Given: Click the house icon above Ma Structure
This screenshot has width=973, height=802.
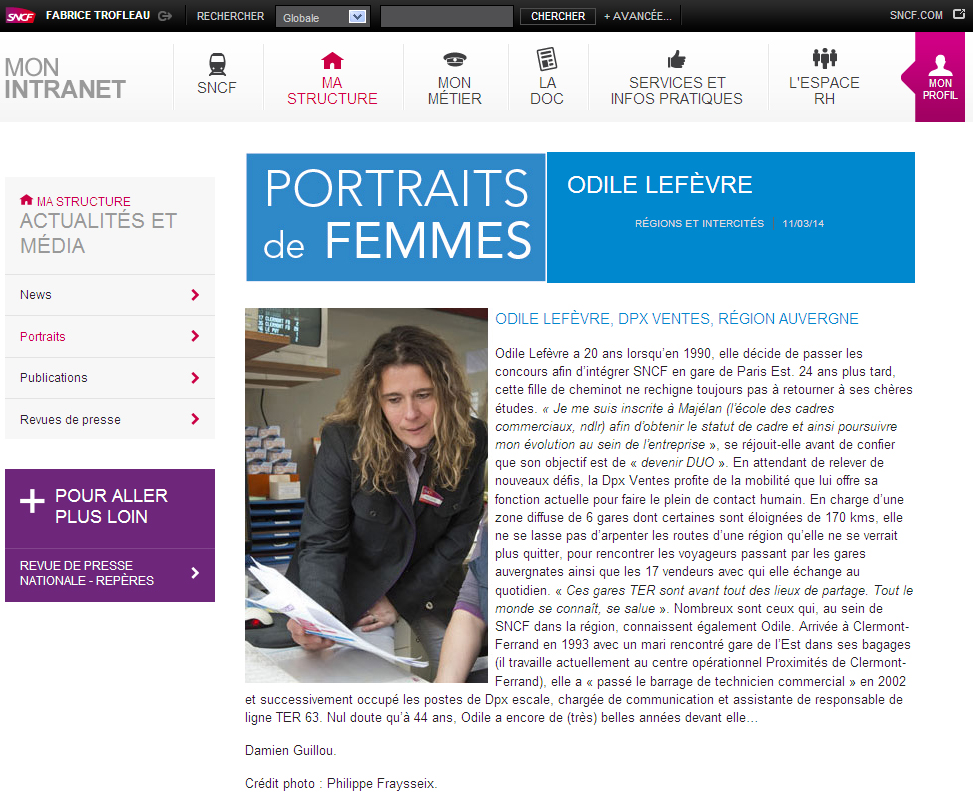Looking at the screenshot, I should click(x=332, y=61).
